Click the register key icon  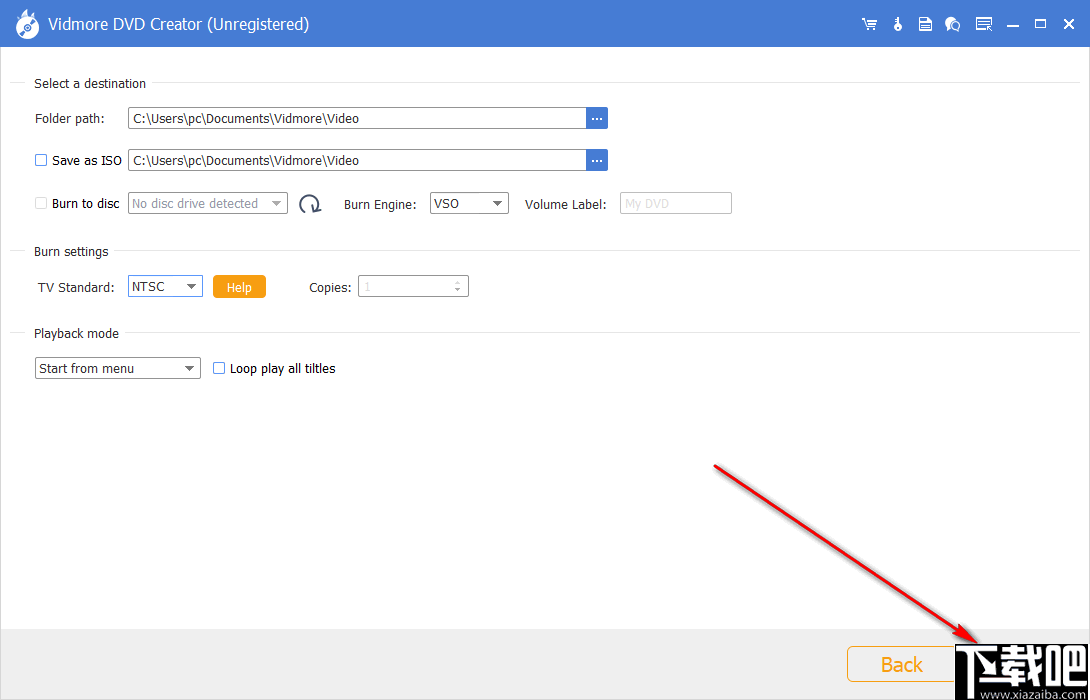pyautogui.click(x=897, y=24)
